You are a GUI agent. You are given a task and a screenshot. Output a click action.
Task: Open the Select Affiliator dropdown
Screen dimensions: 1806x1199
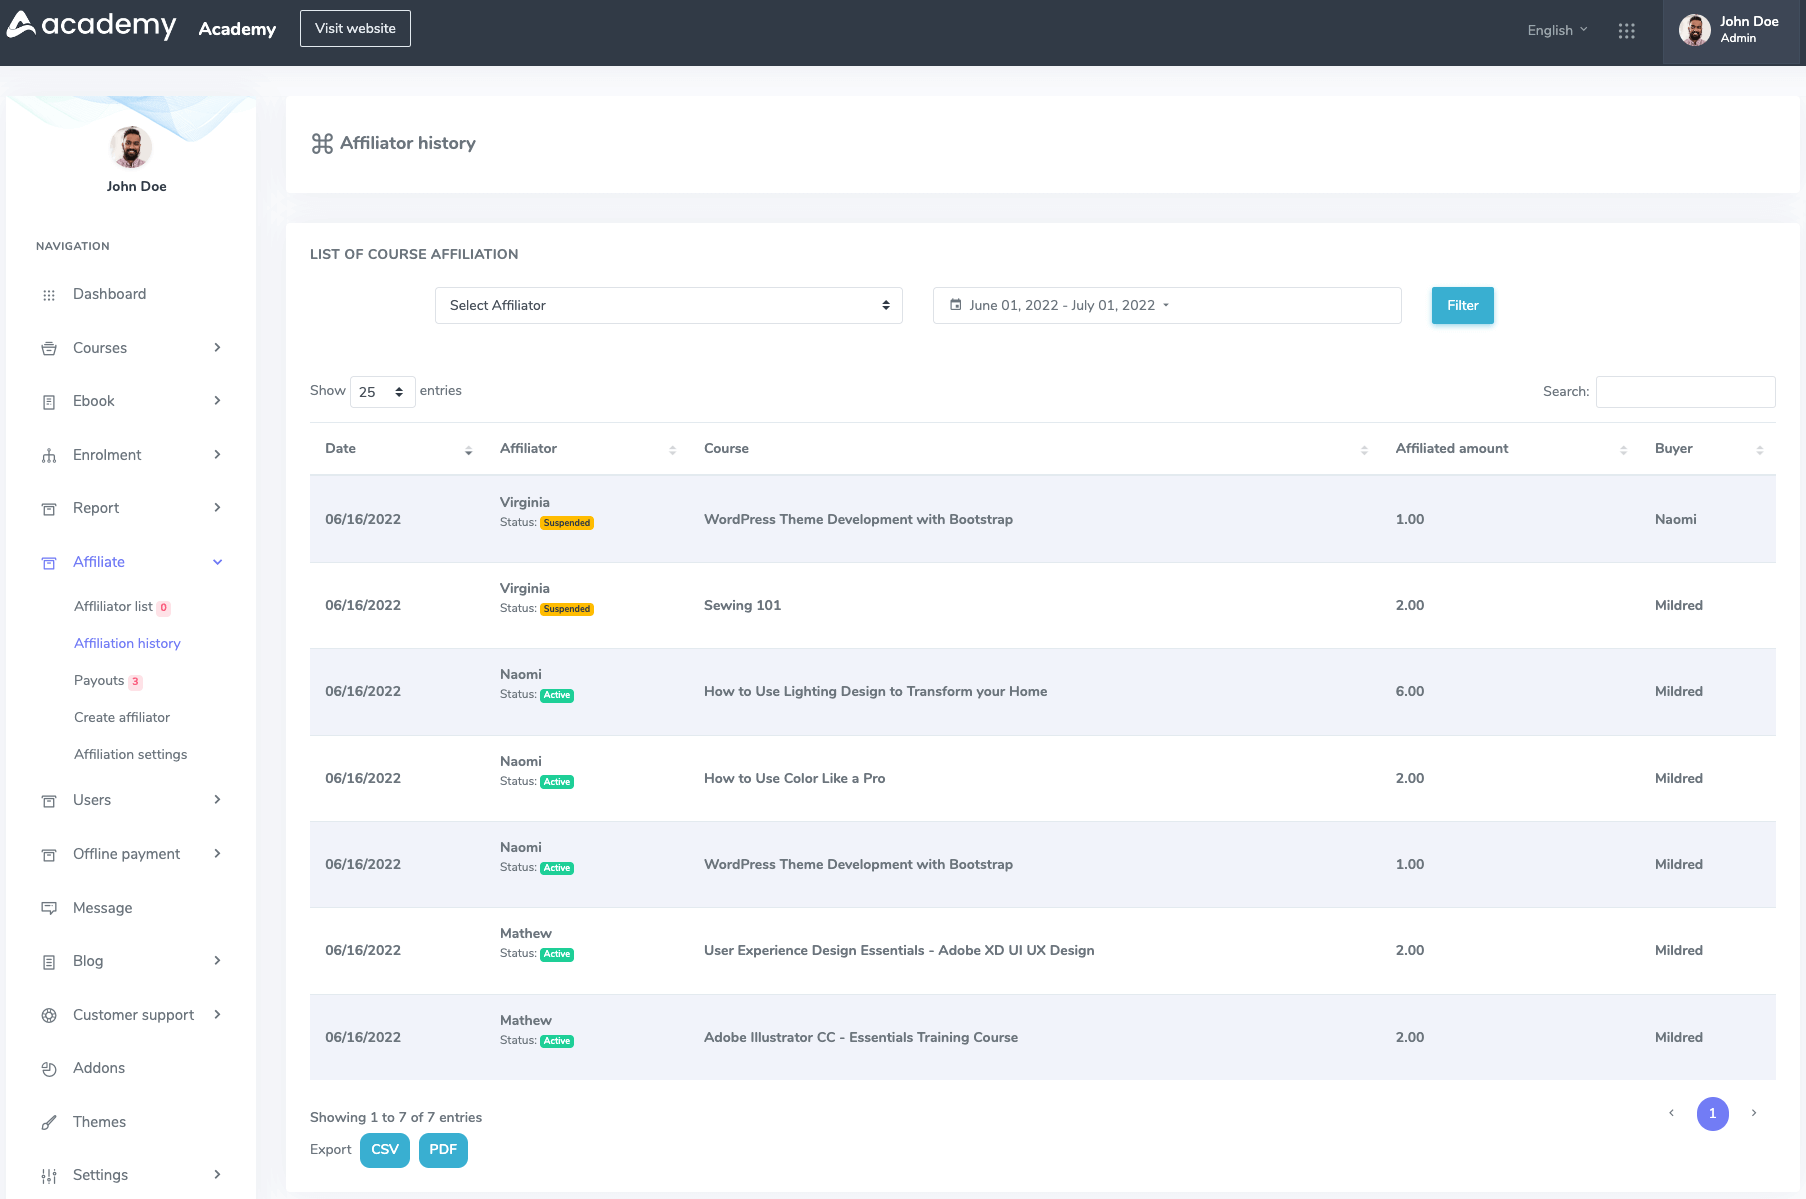pos(668,306)
